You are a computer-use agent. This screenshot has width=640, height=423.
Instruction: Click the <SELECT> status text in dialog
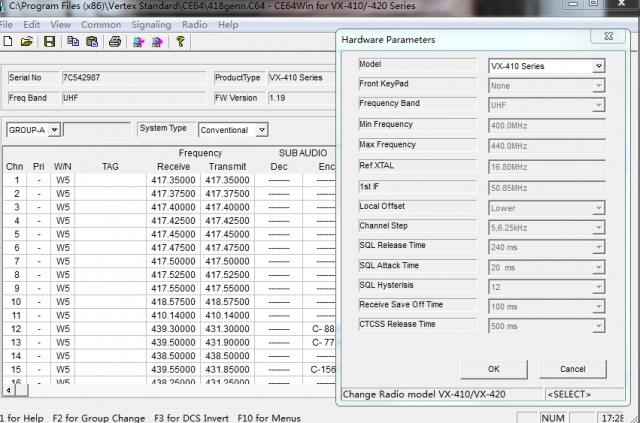[x=569, y=394]
